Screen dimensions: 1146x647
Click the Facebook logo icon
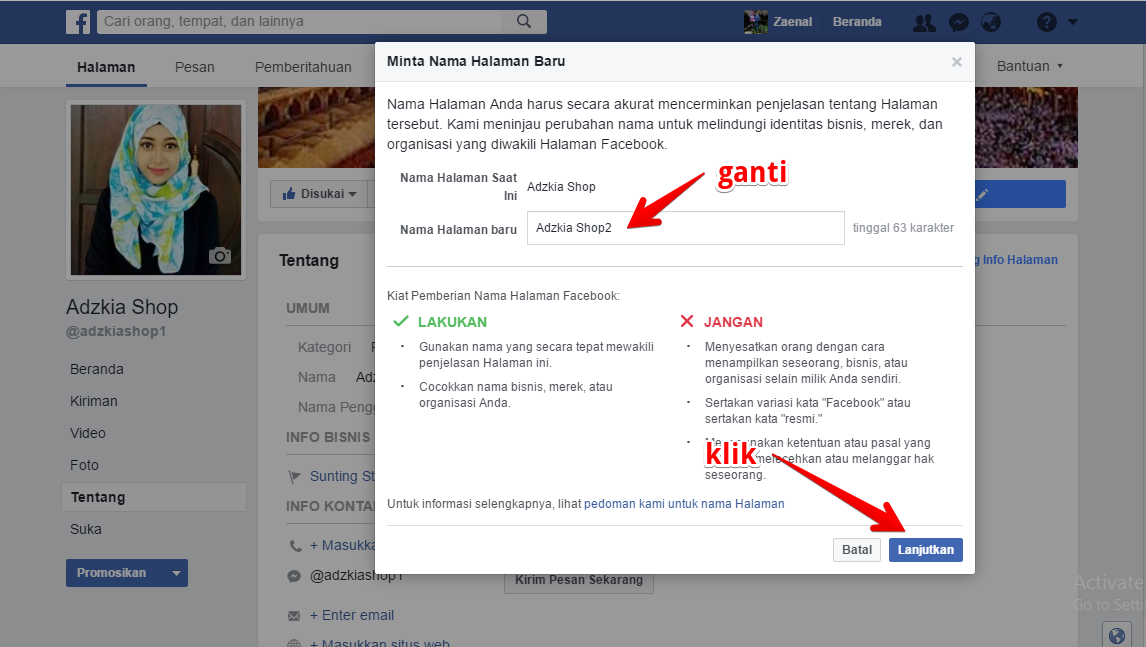point(78,22)
